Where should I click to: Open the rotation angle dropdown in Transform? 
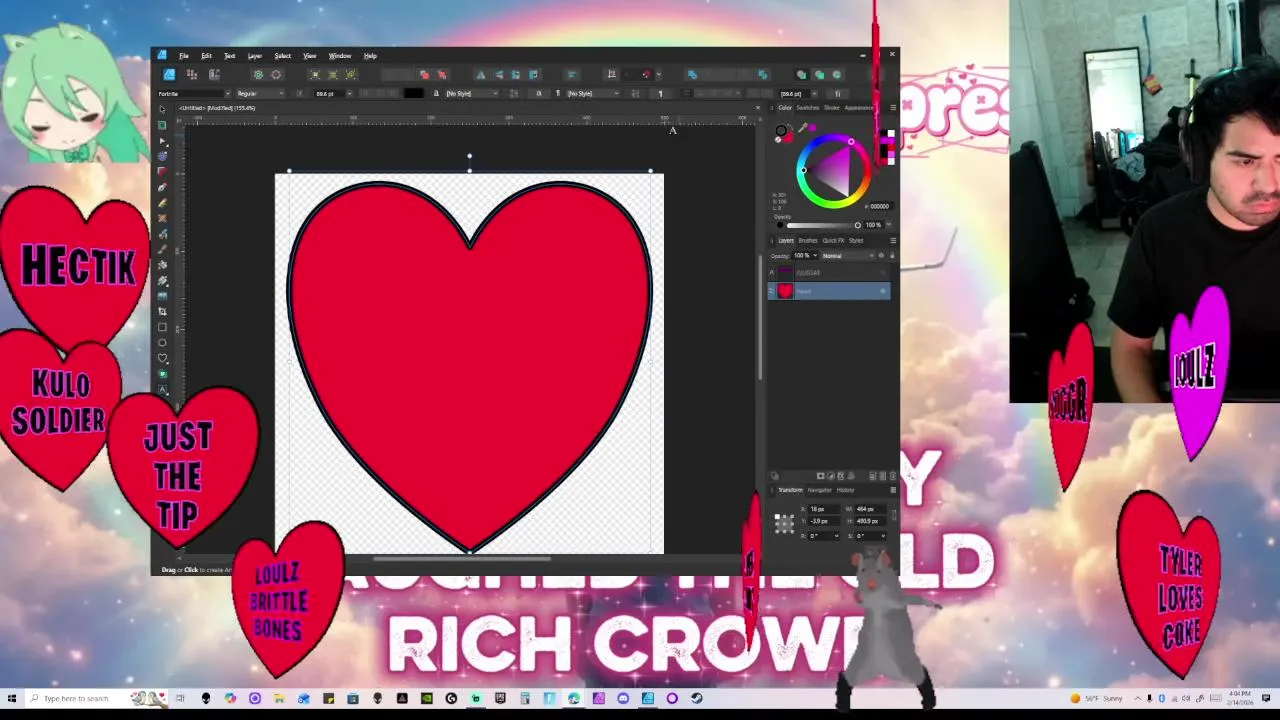836,536
